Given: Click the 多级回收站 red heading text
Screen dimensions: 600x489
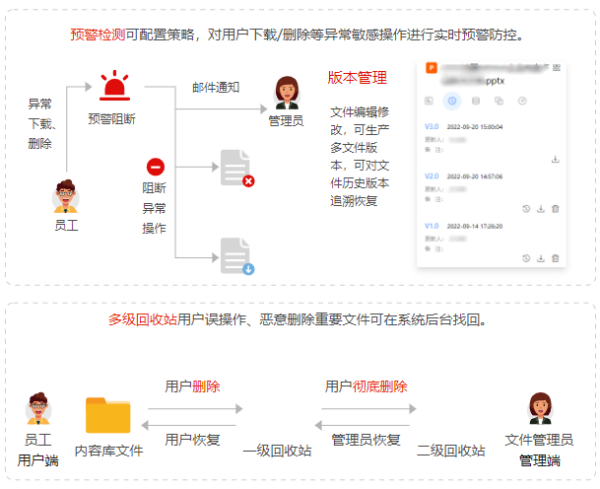Looking at the screenshot, I should click(x=142, y=320).
